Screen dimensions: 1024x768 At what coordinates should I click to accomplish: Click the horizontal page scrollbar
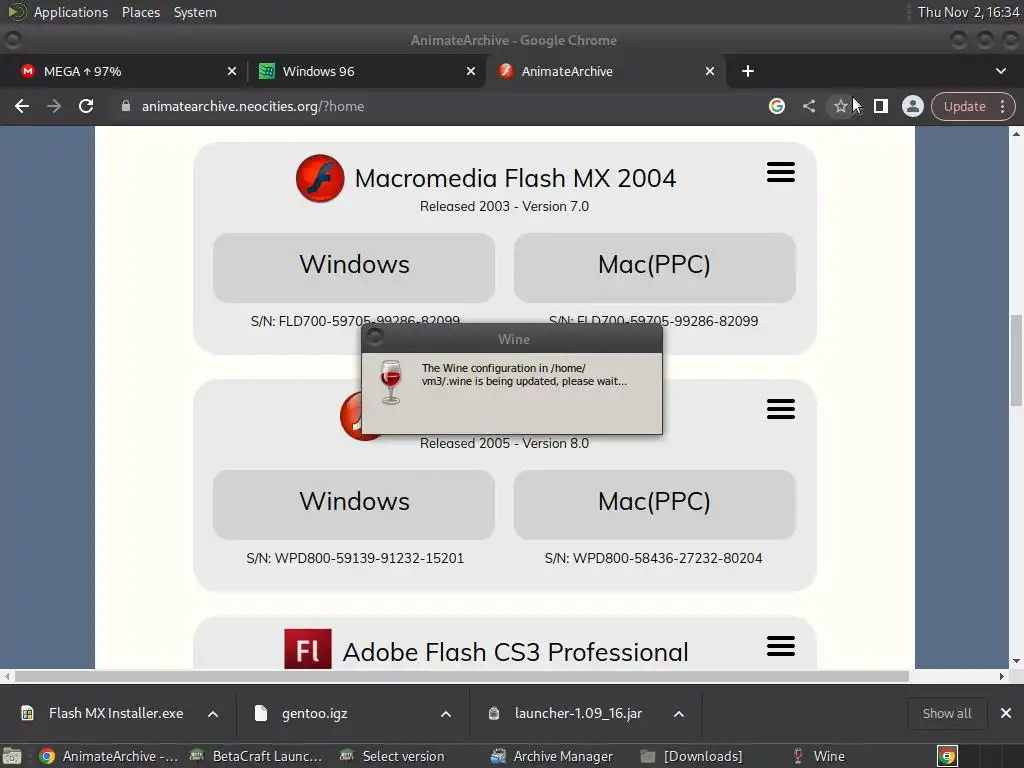point(461,677)
